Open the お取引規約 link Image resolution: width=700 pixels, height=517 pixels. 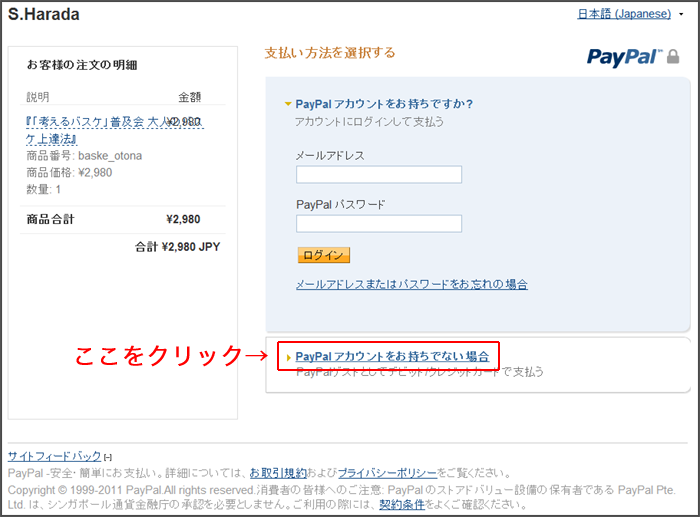tap(278, 473)
